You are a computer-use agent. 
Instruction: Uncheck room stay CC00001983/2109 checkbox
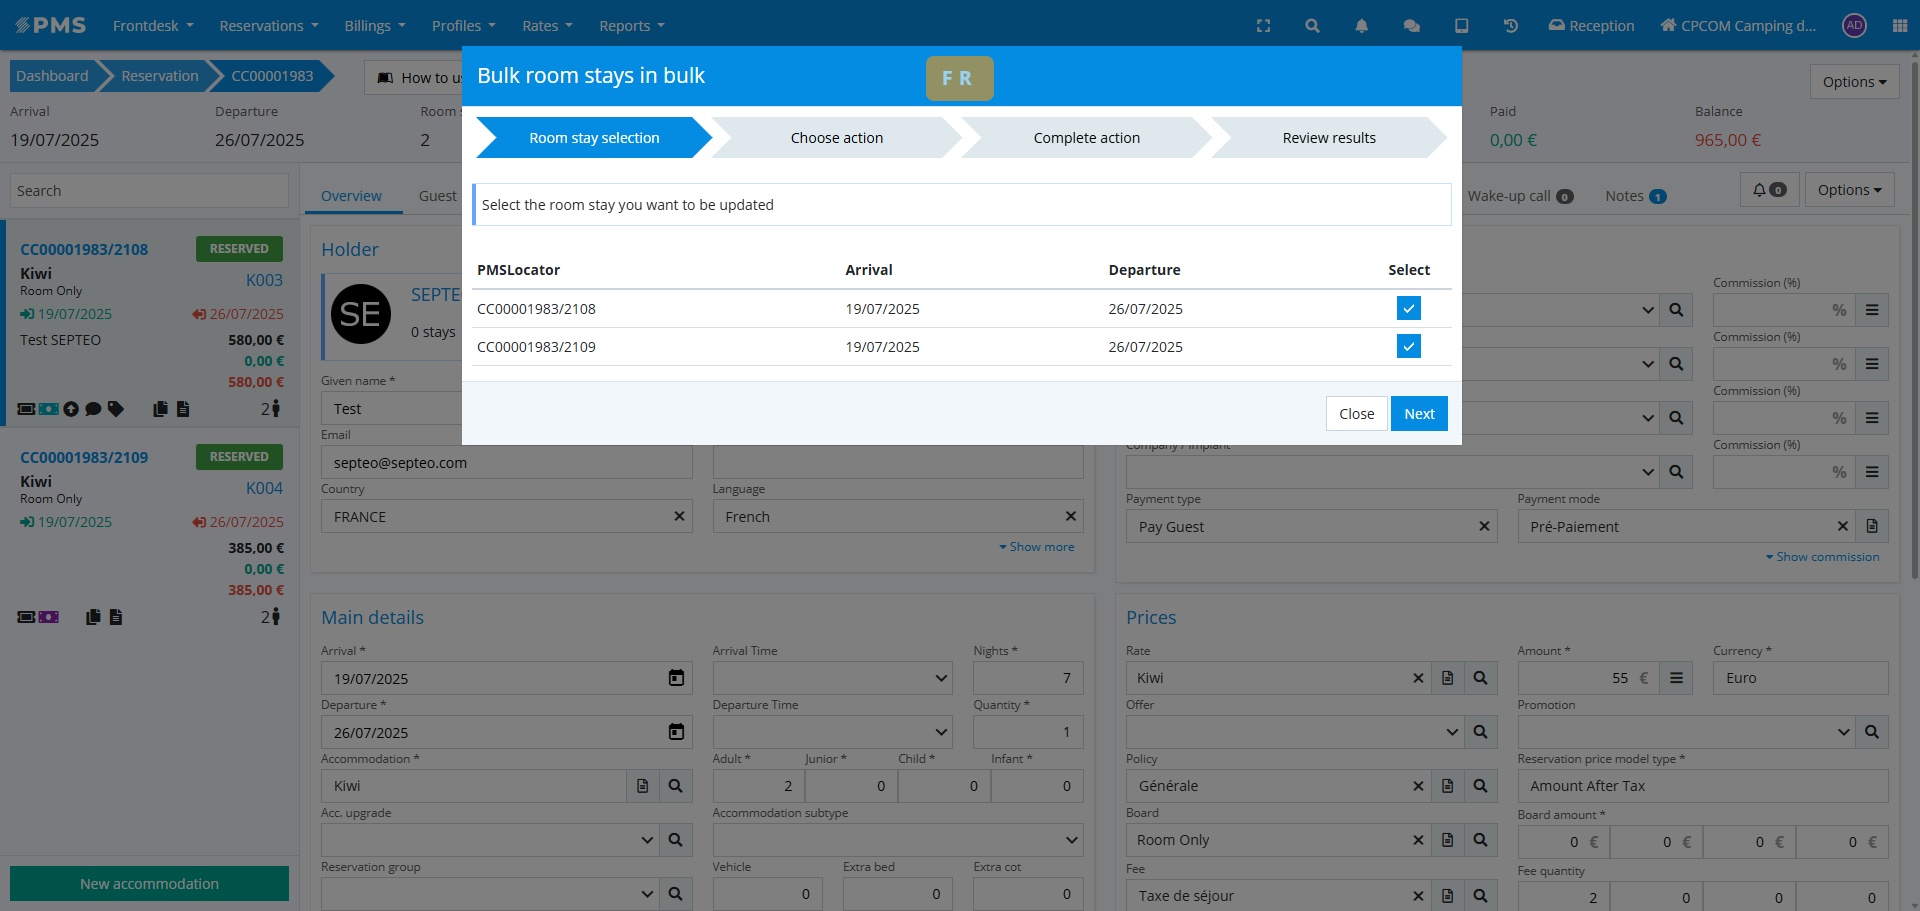pos(1408,346)
